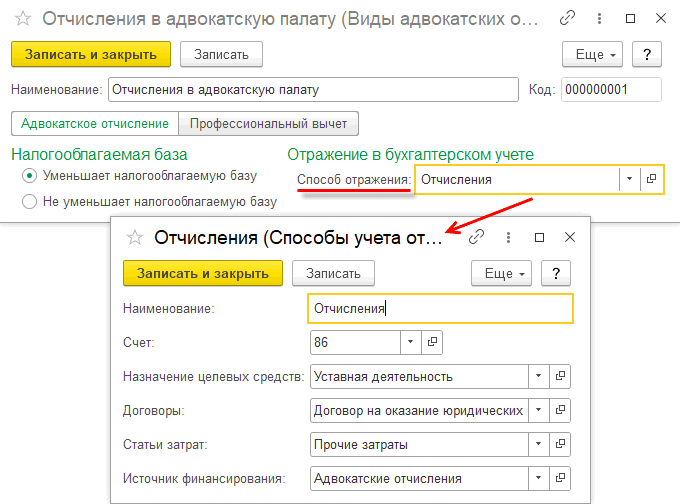Open the Счет field's open-form icon
680x504 pixels.
point(433,342)
